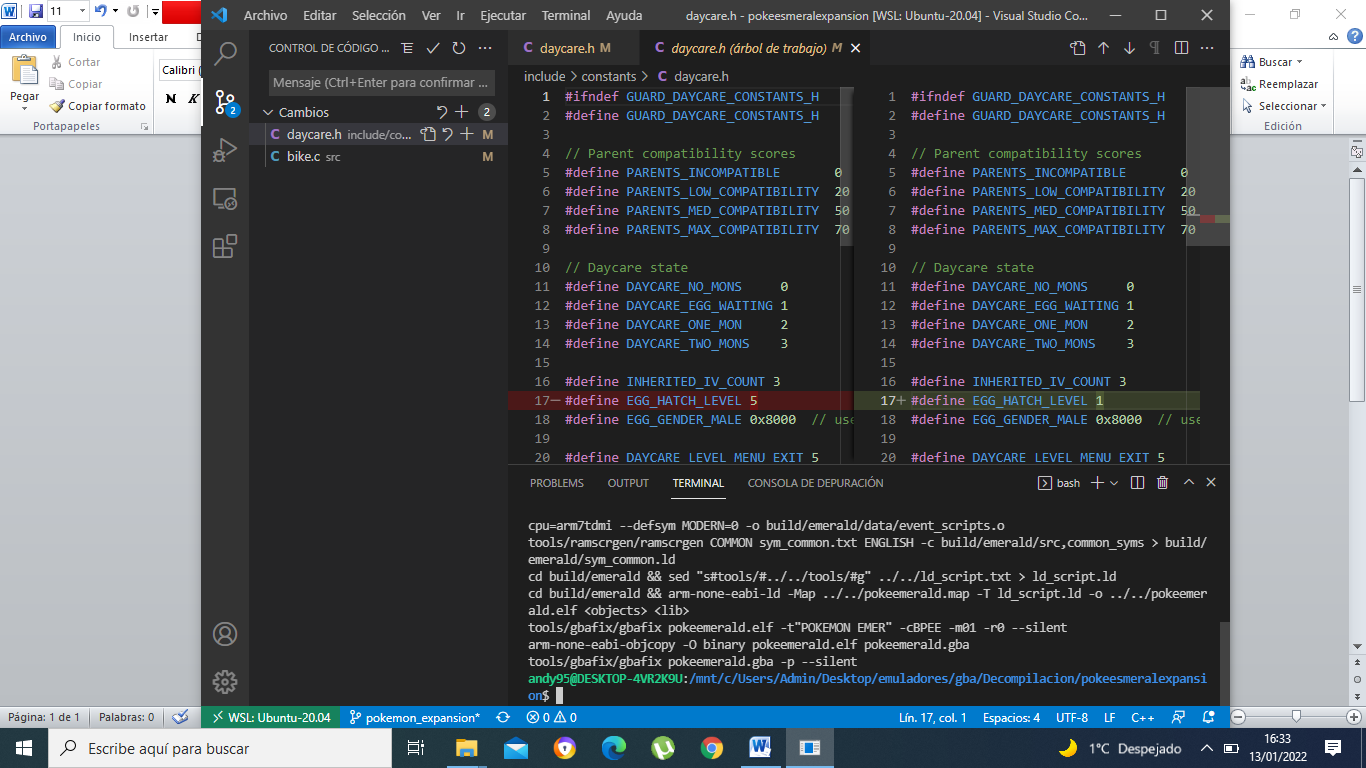
Task: Open the Search view in activity bar
Action: point(226,53)
